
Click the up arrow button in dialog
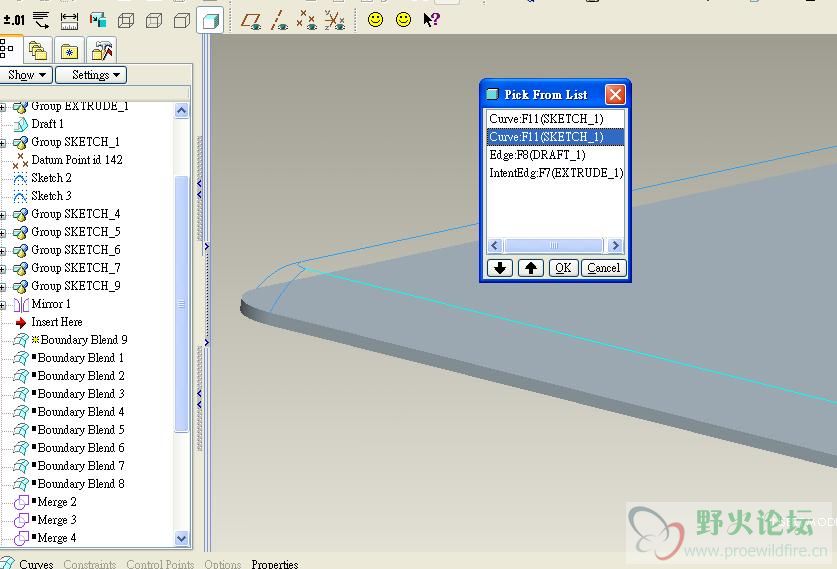(x=531, y=268)
